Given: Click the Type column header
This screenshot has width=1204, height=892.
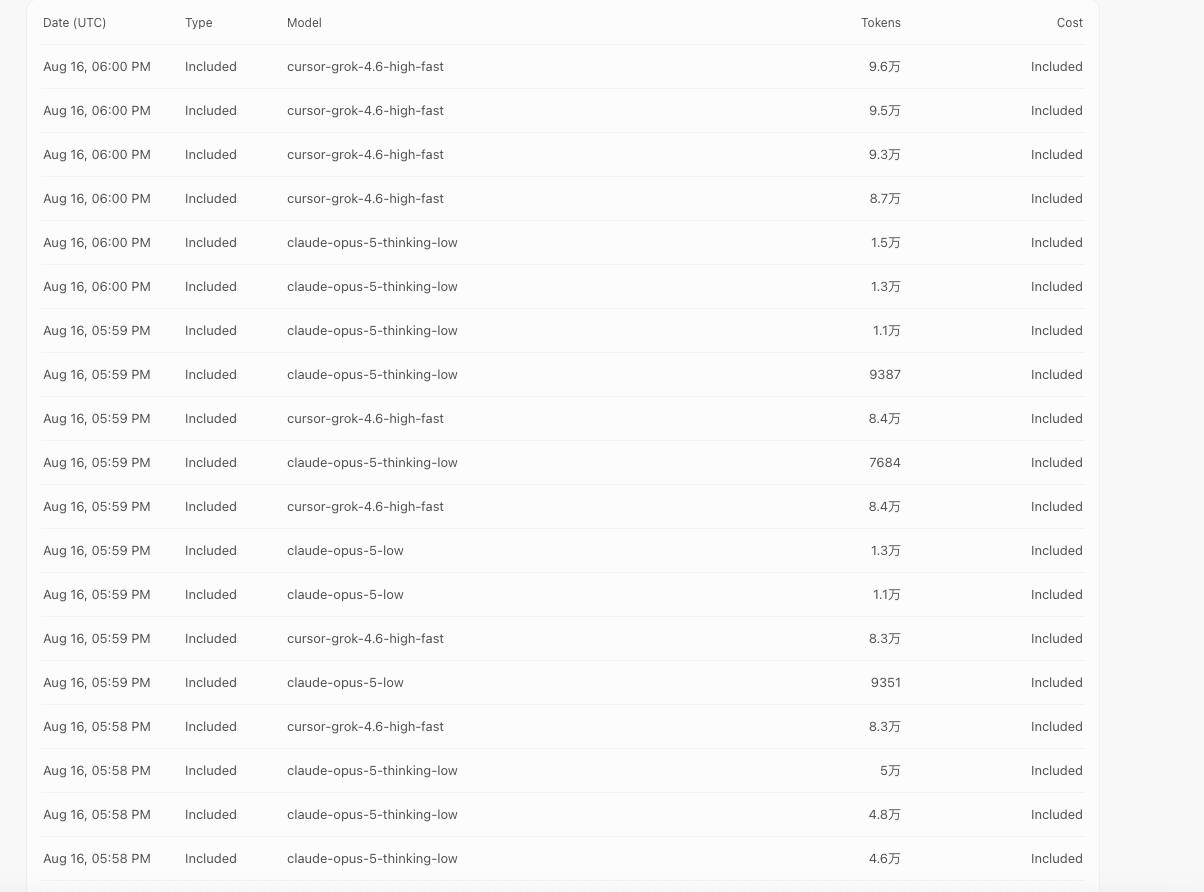Looking at the screenshot, I should [x=199, y=22].
